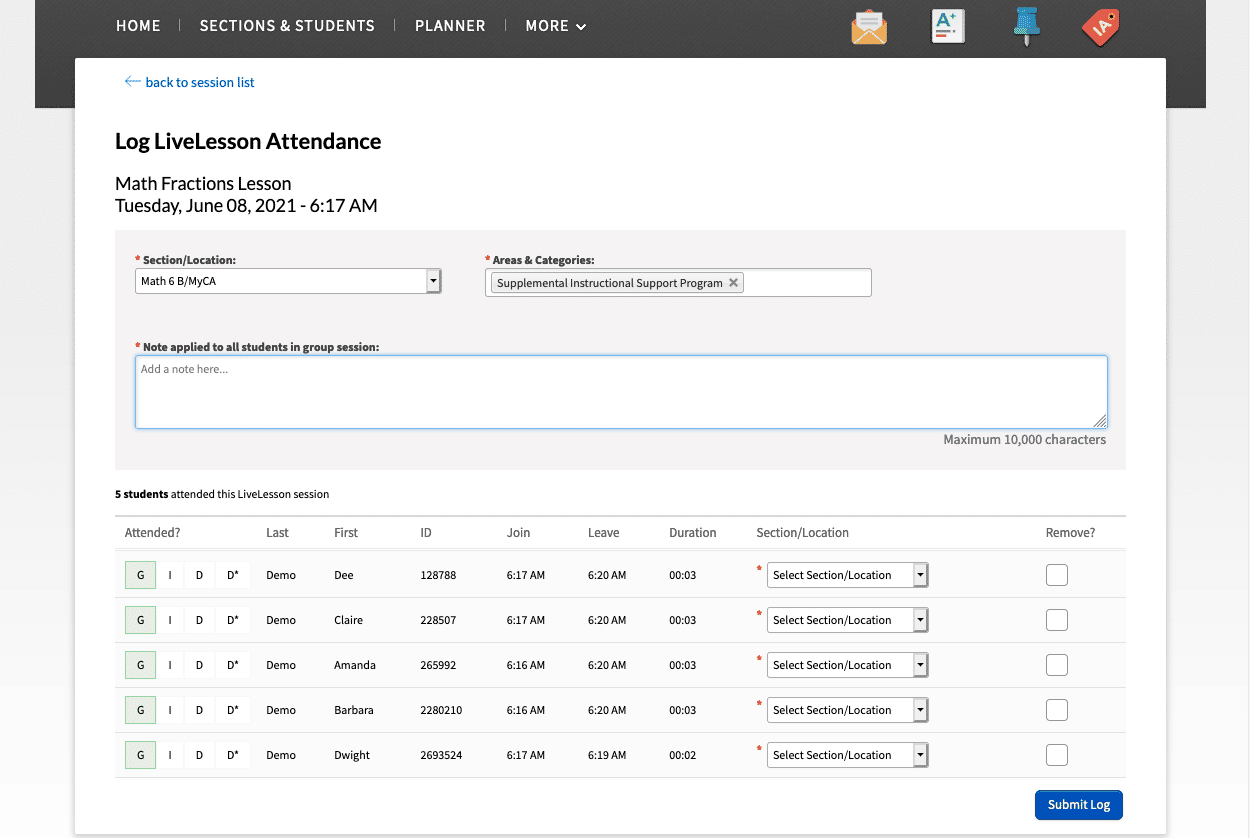Select D* attendance for Amanda
This screenshot has width=1250, height=838.
click(x=233, y=665)
